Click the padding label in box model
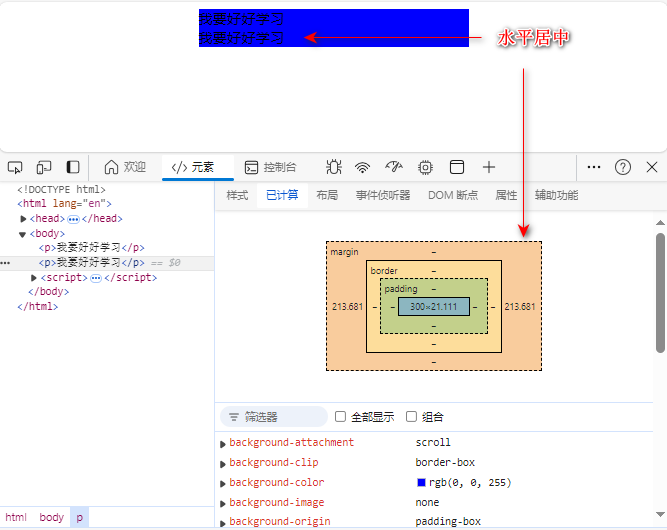Viewport: 667px width, 530px height. pyautogui.click(x=401, y=289)
